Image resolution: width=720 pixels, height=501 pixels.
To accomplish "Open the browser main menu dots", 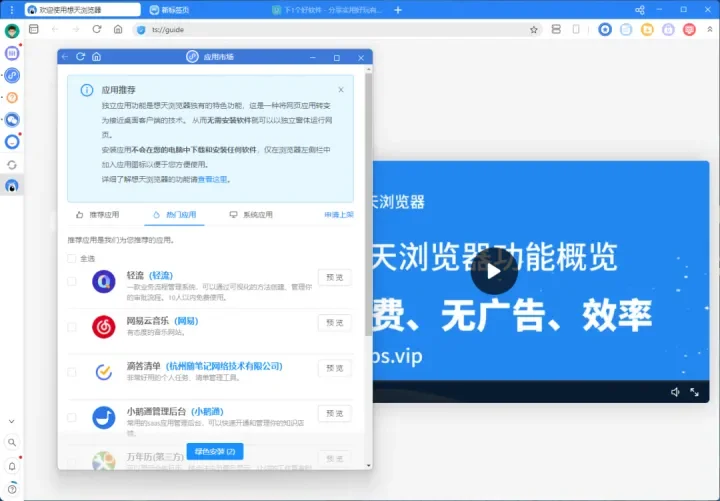I will (12, 10).
